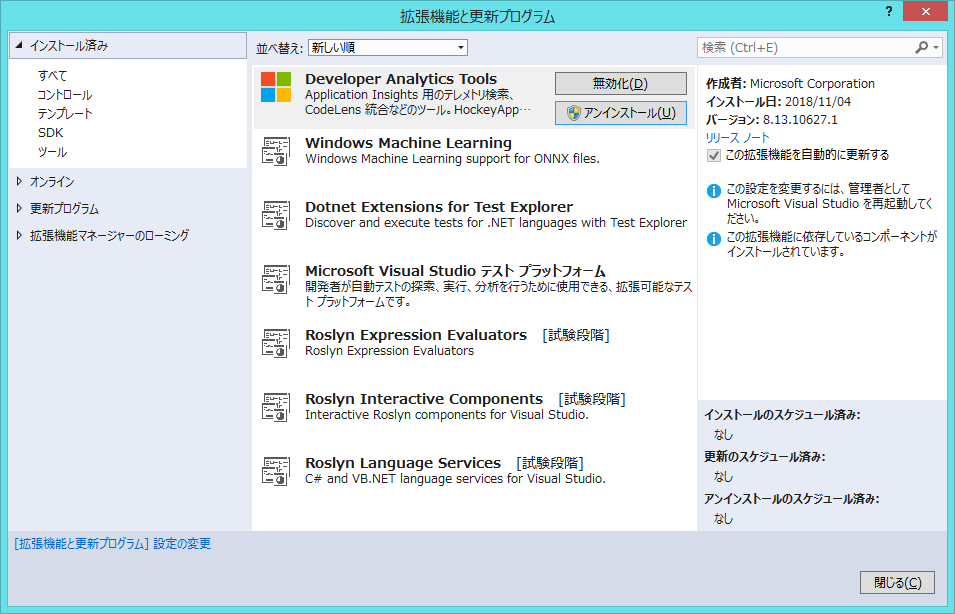Click the Roslyn Interactive Components icon
Viewport: 955px width, 614px height.
pos(276,407)
